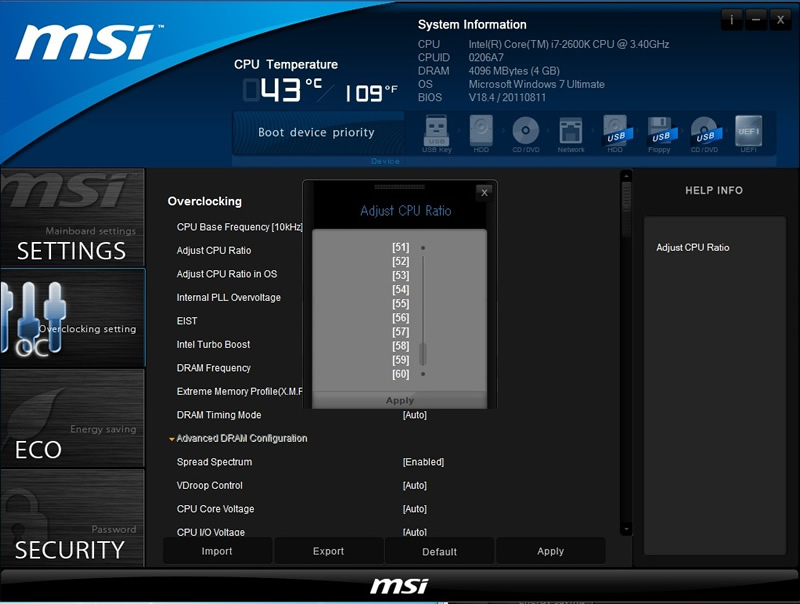Select ratio value [51] in the list
This screenshot has width=800, height=604.
401,247
